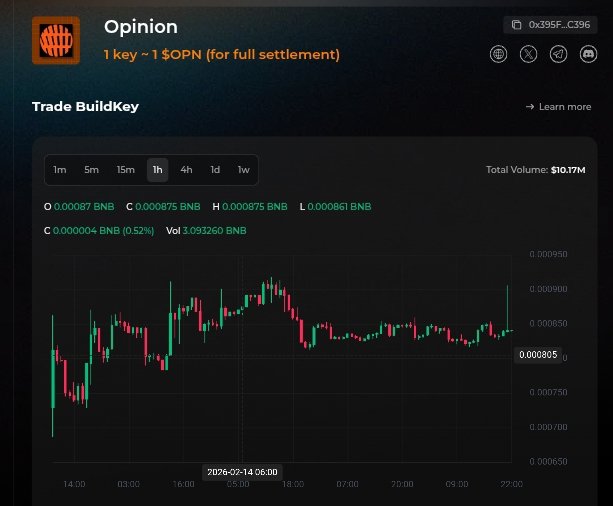The image size is (613, 506).
Task: Switch chart to 1d interval
Action: tap(215, 170)
